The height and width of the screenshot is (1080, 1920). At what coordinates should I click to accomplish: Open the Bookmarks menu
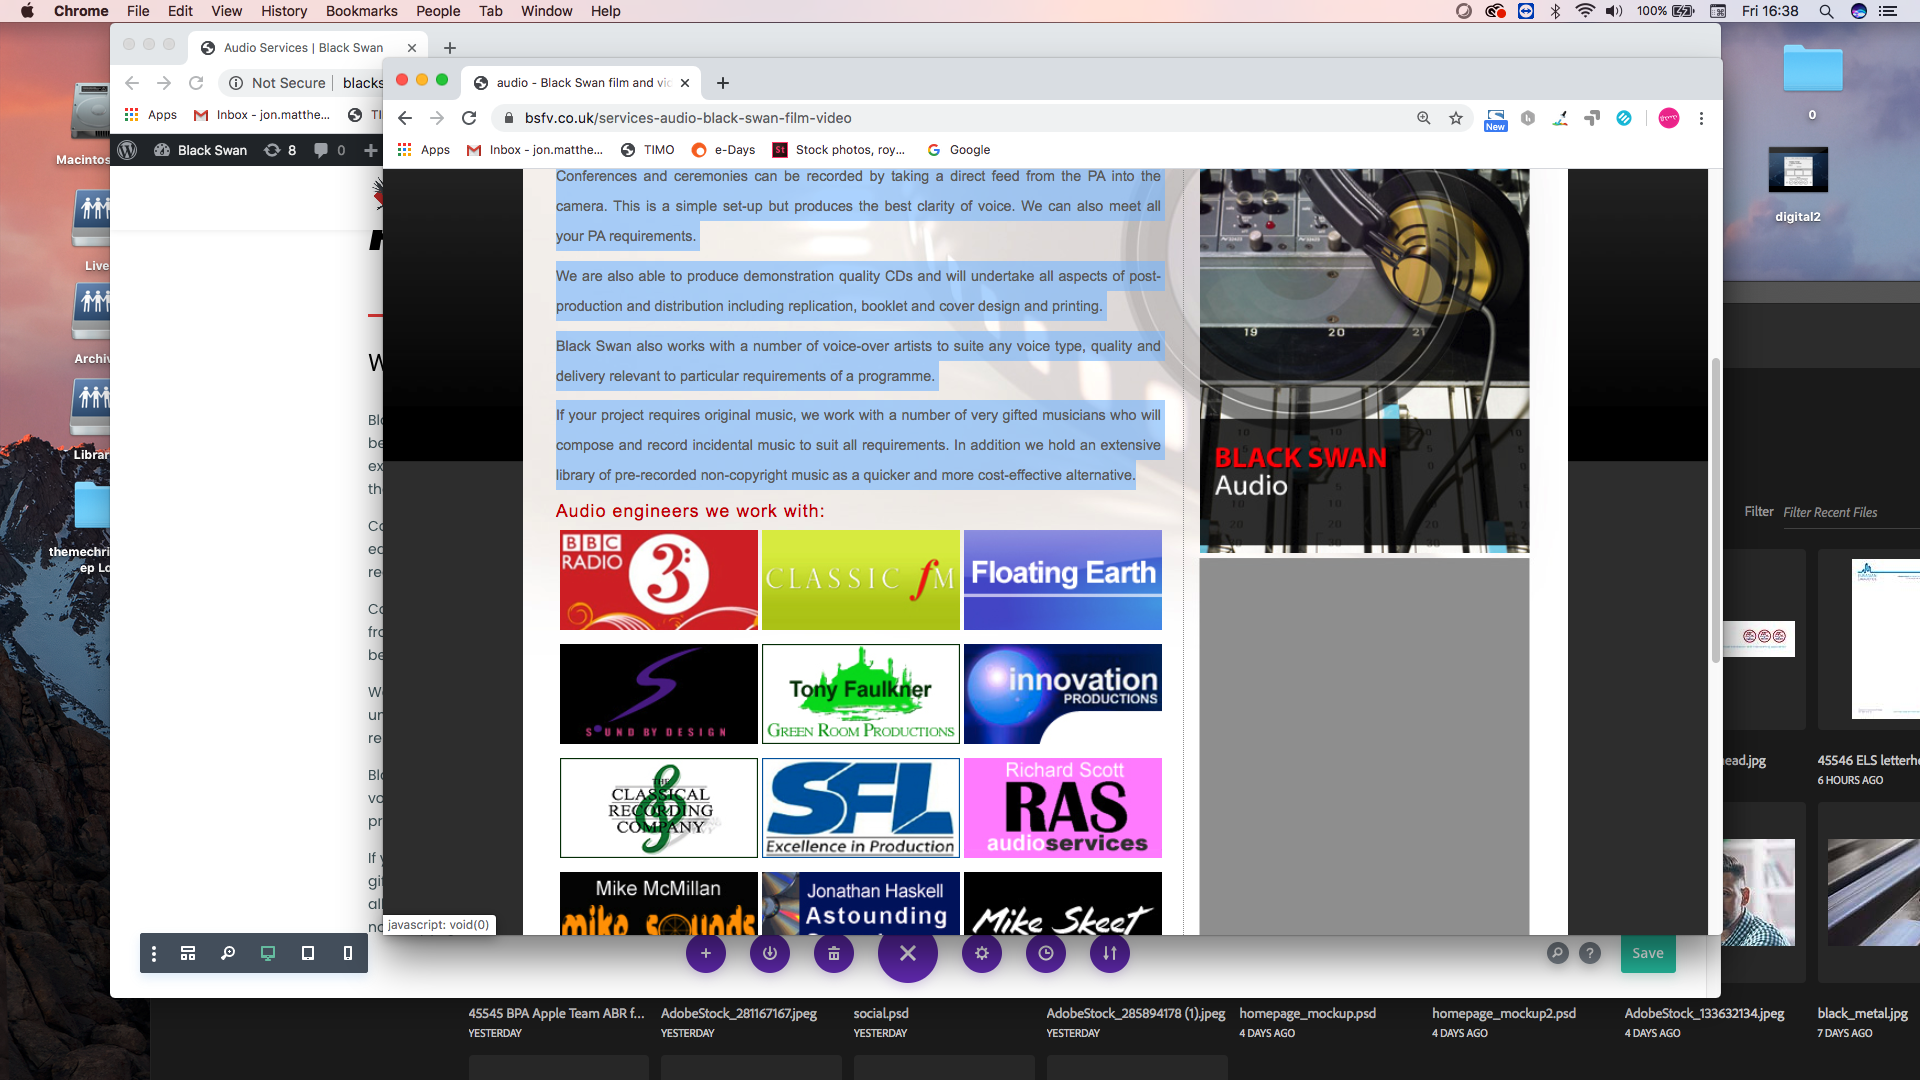pos(361,11)
